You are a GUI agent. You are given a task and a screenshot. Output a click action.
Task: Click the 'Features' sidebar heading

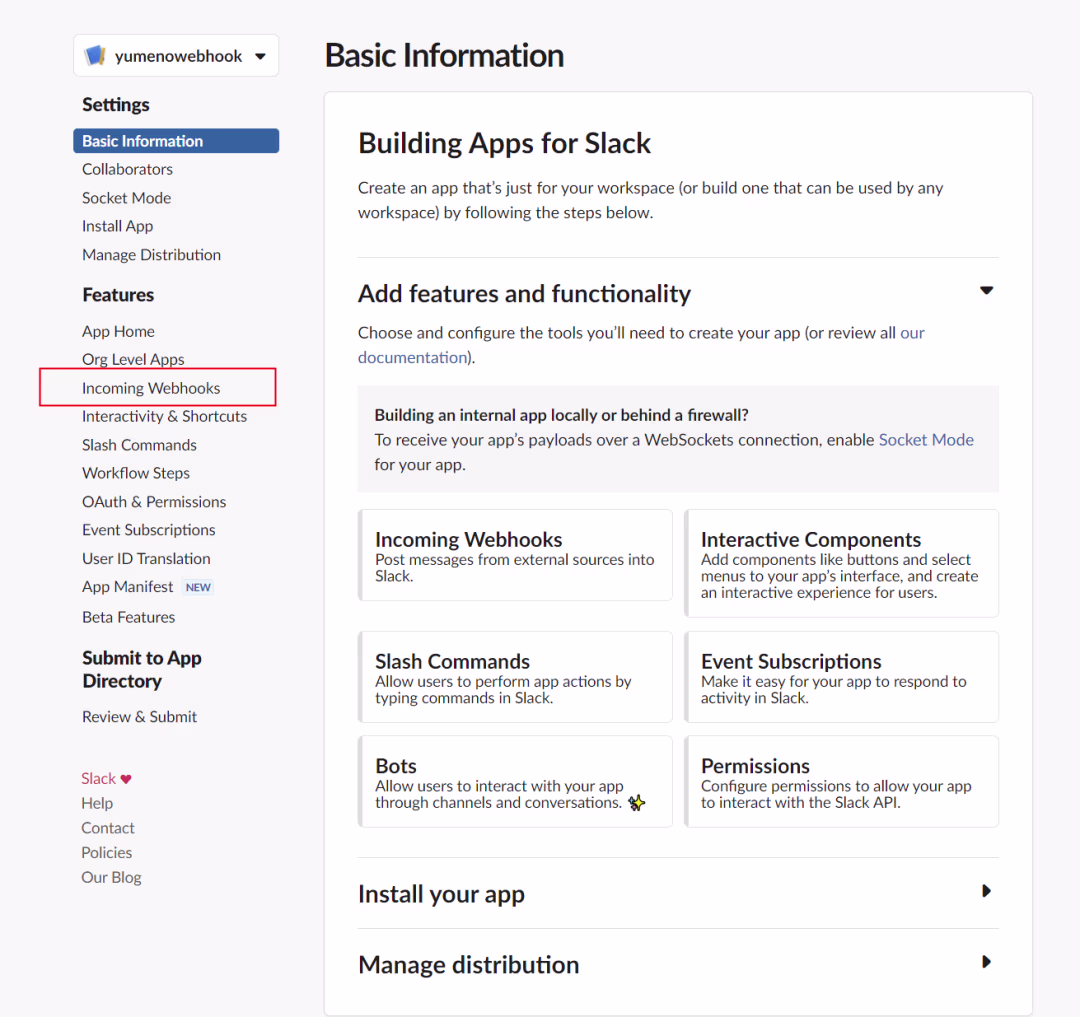[118, 295]
